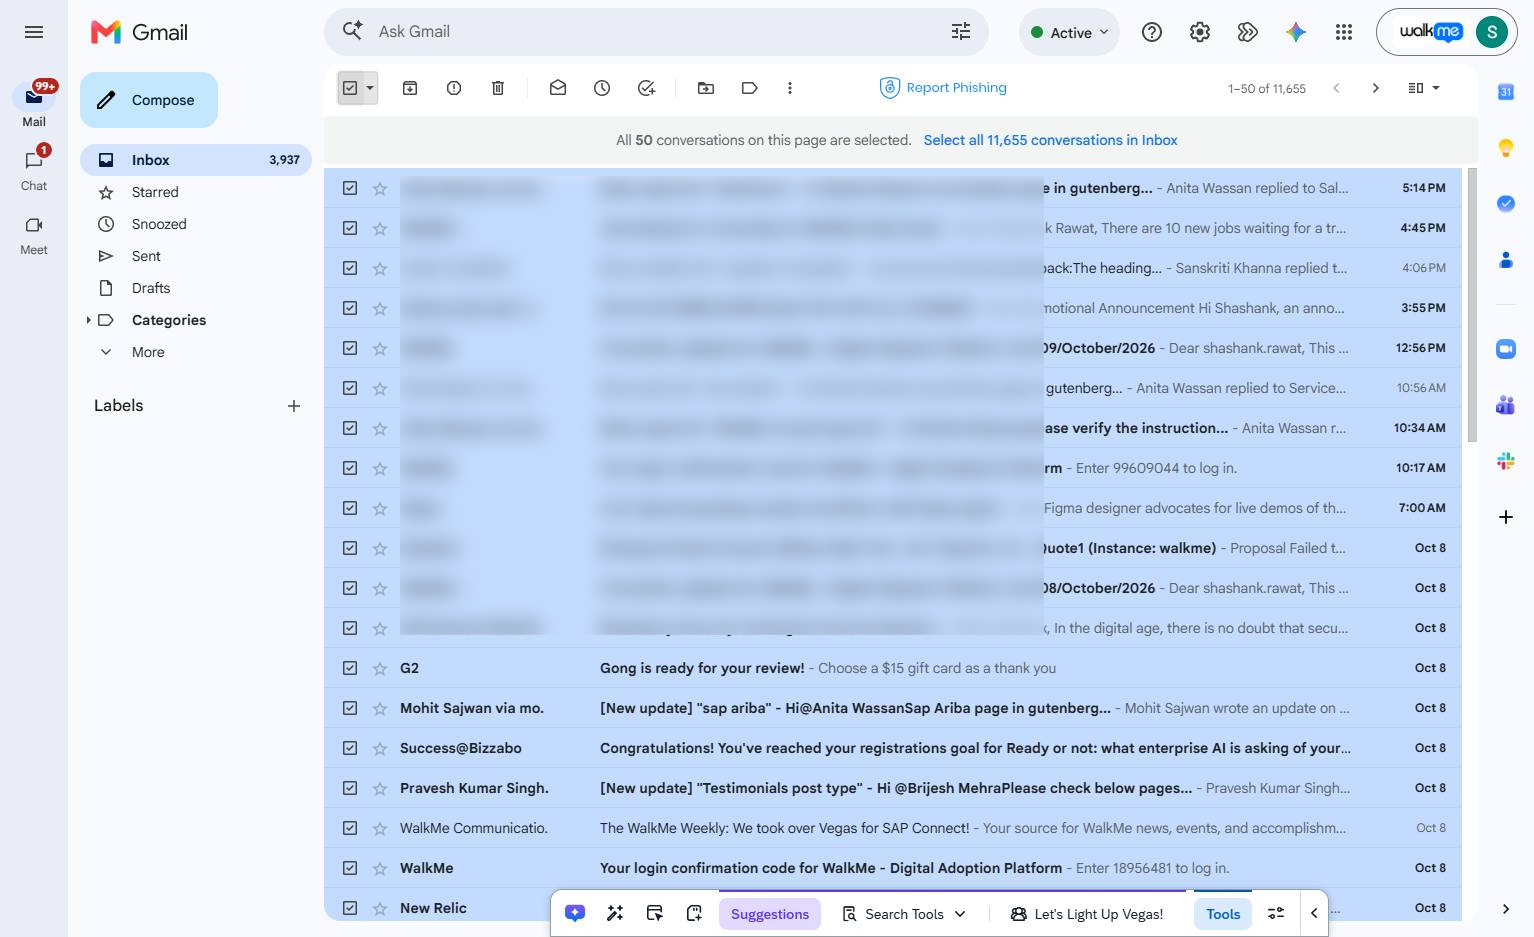Snooze selected conversations
This screenshot has height=937, width=1534.
(x=602, y=88)
